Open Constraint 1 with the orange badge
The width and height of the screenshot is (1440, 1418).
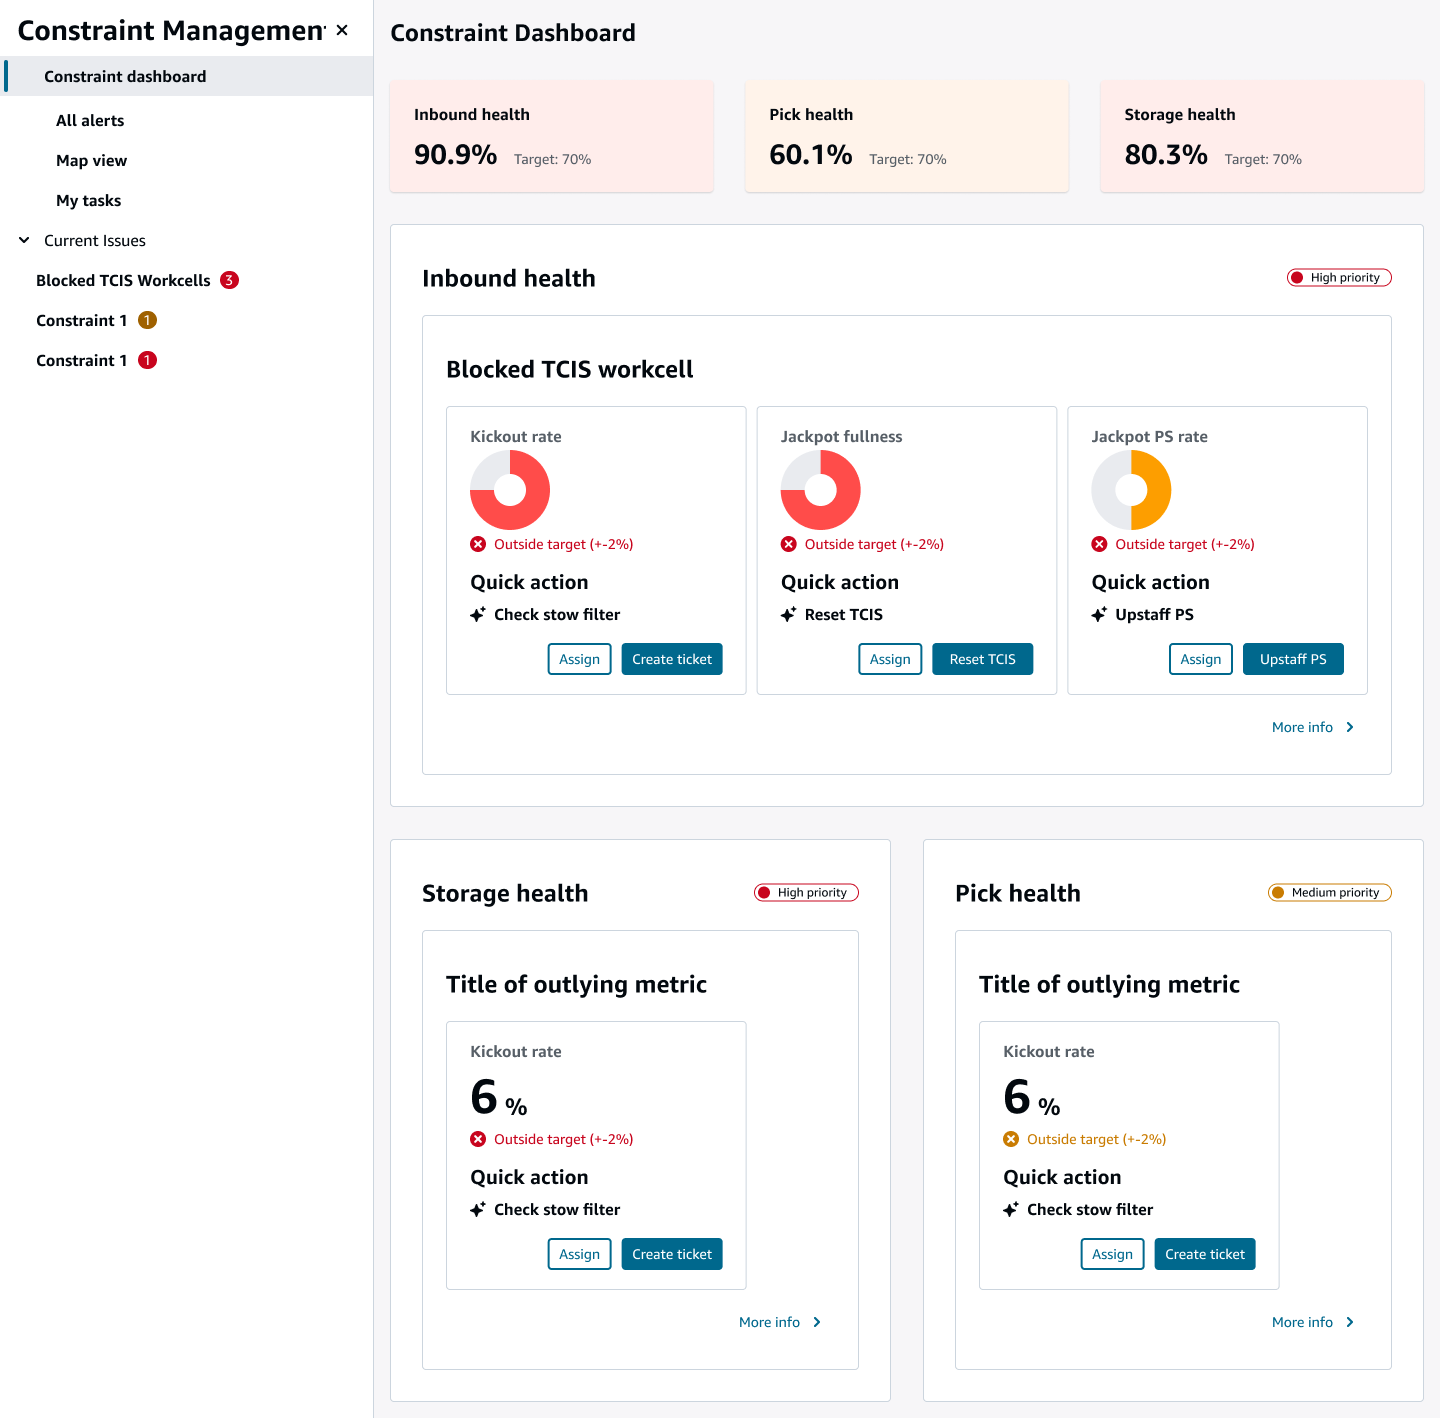coord(81,320)
